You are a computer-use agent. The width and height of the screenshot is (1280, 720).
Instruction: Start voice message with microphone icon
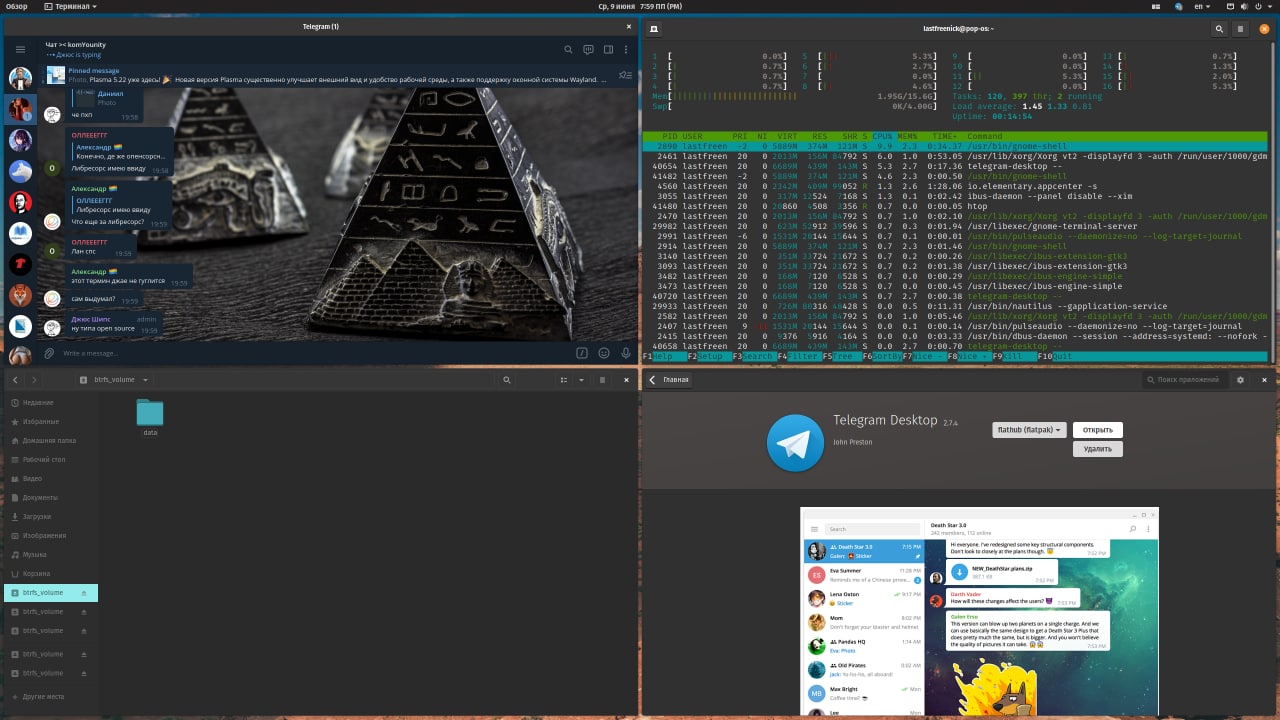point(625,353)
